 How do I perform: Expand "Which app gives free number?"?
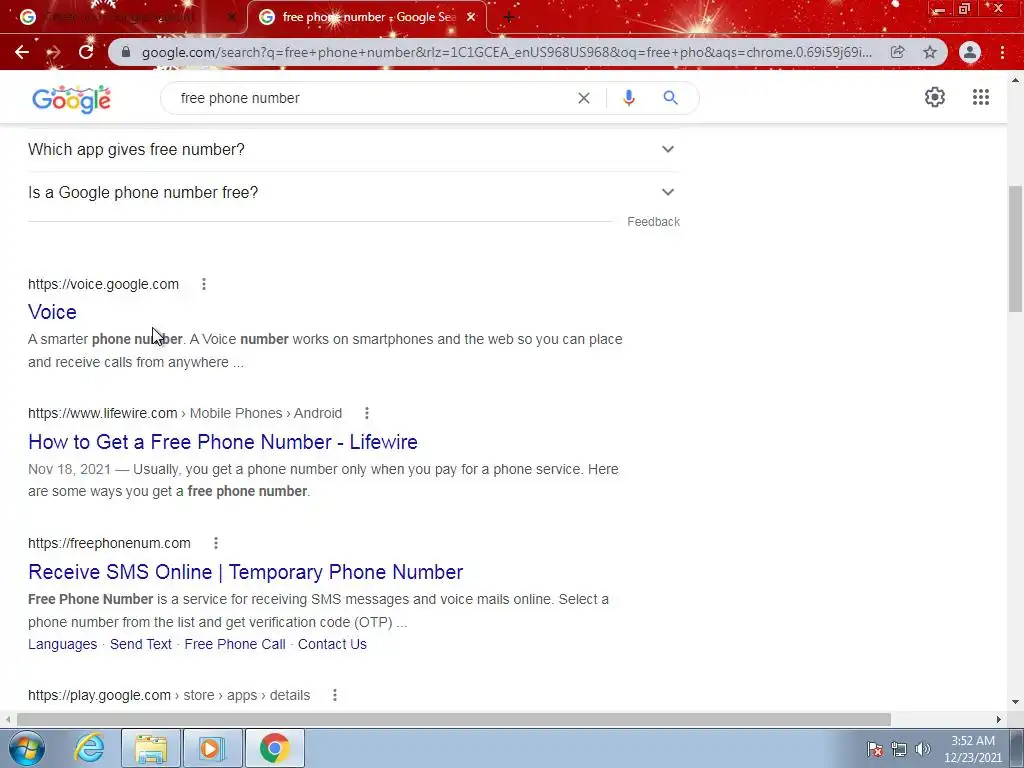click(x=353, y=150)
